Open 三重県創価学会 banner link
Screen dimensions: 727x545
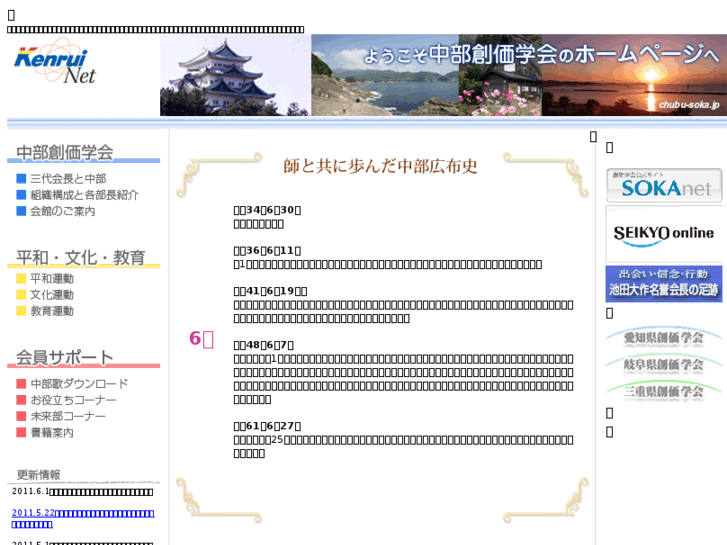tap(663, 391)
